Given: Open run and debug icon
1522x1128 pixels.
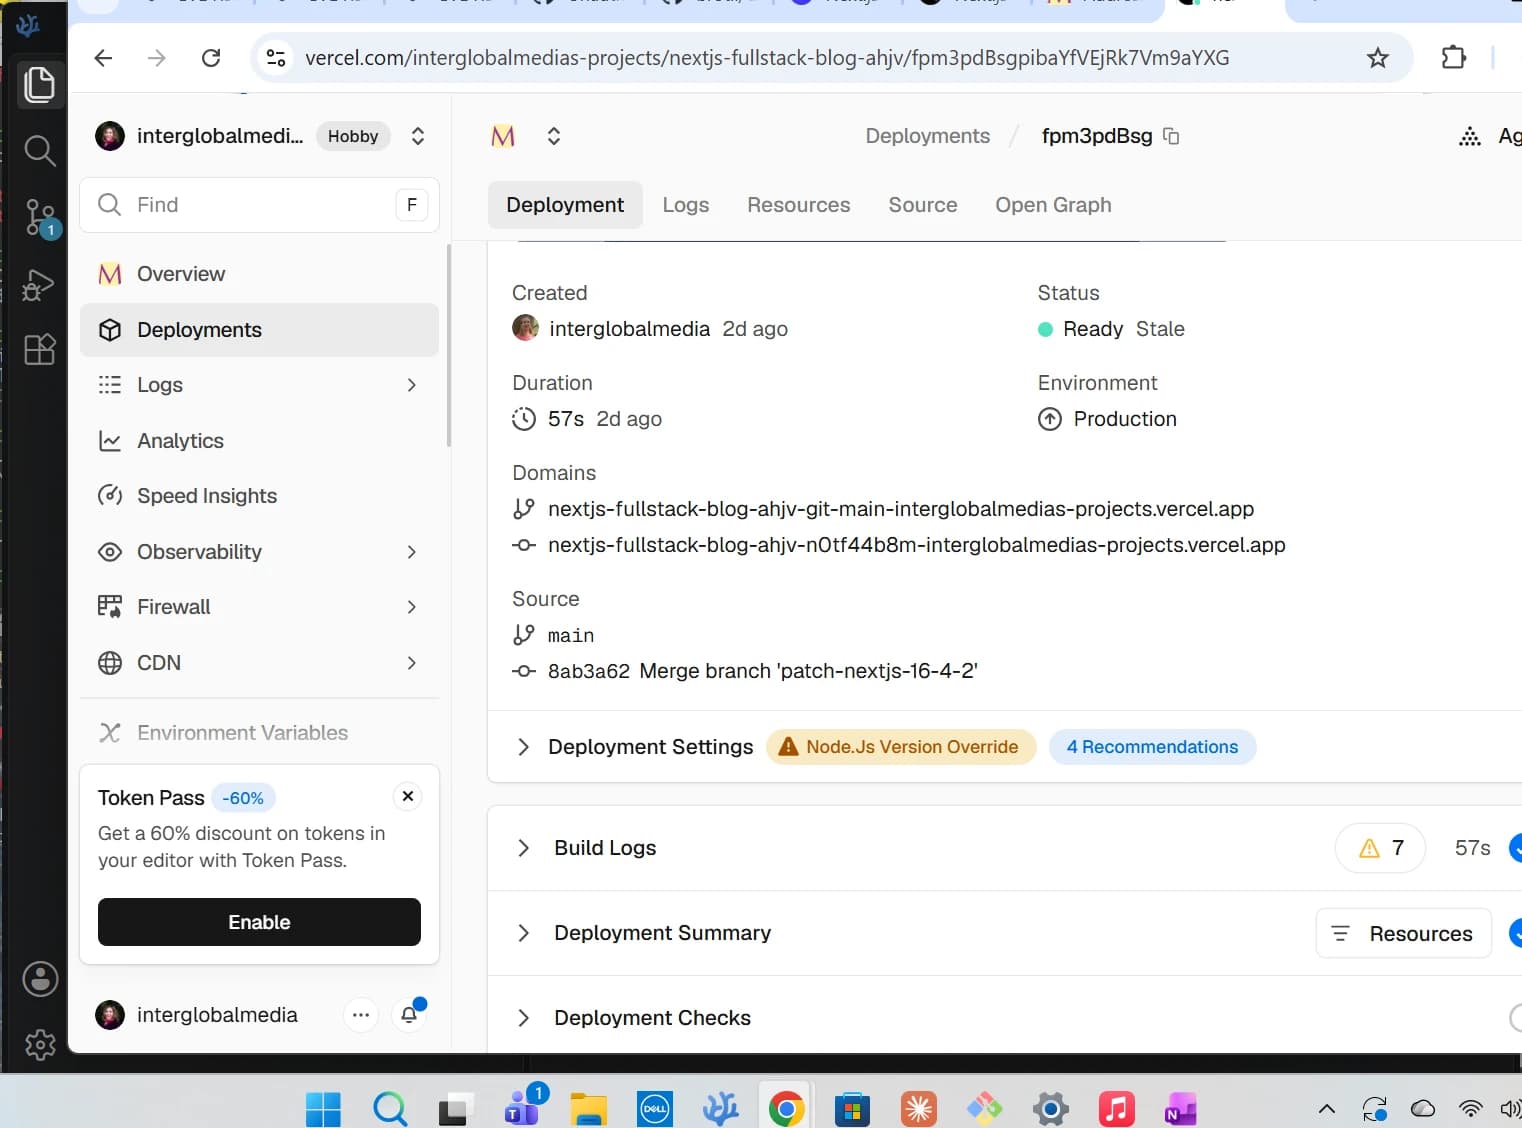Looking at the screenshot, I should pos(39,285).
